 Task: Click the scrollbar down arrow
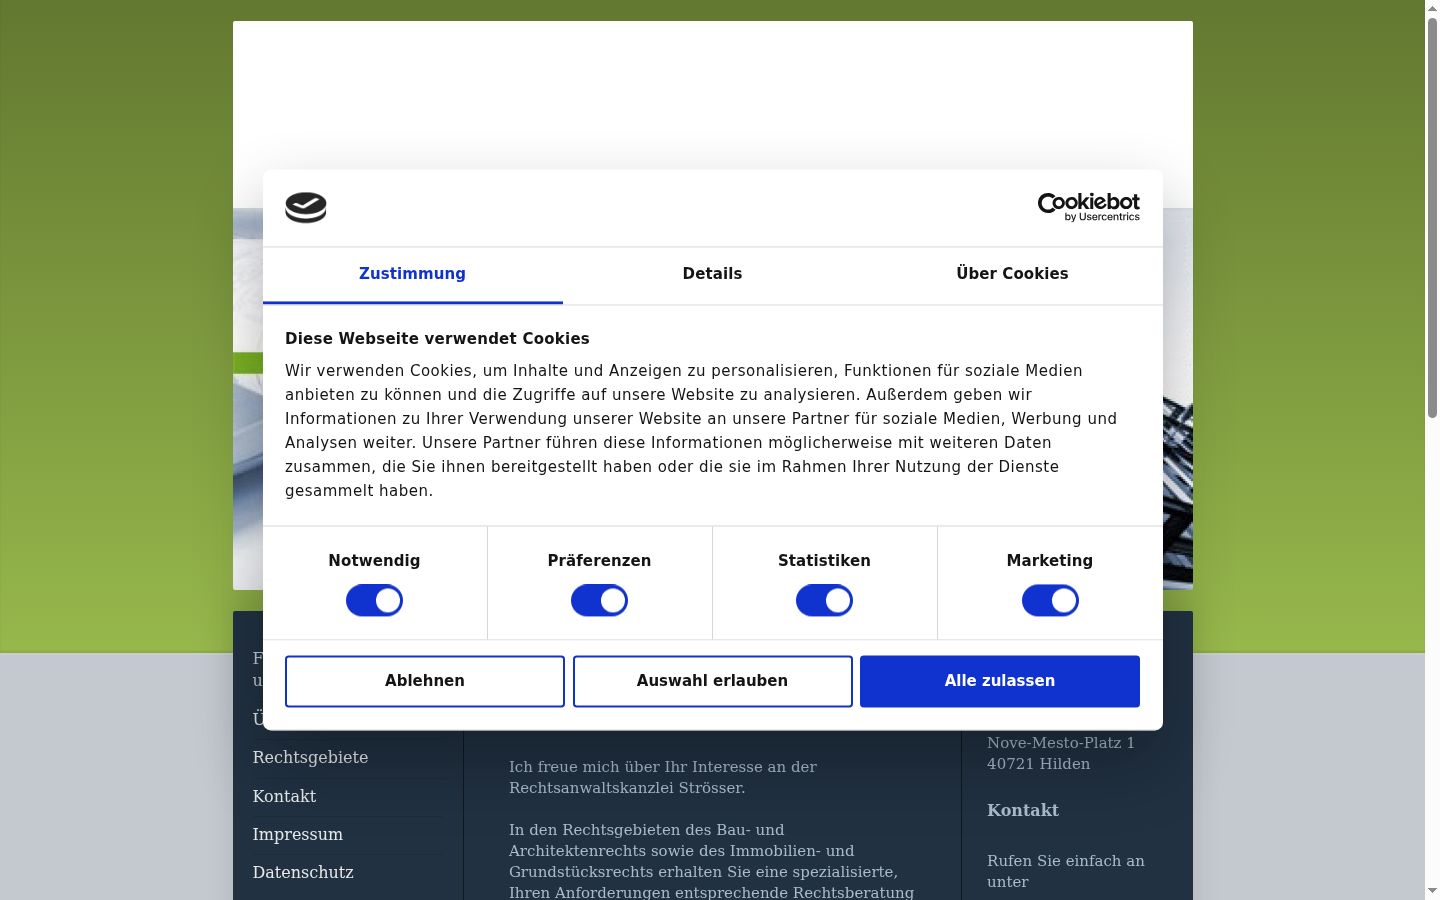(1432, 891)
